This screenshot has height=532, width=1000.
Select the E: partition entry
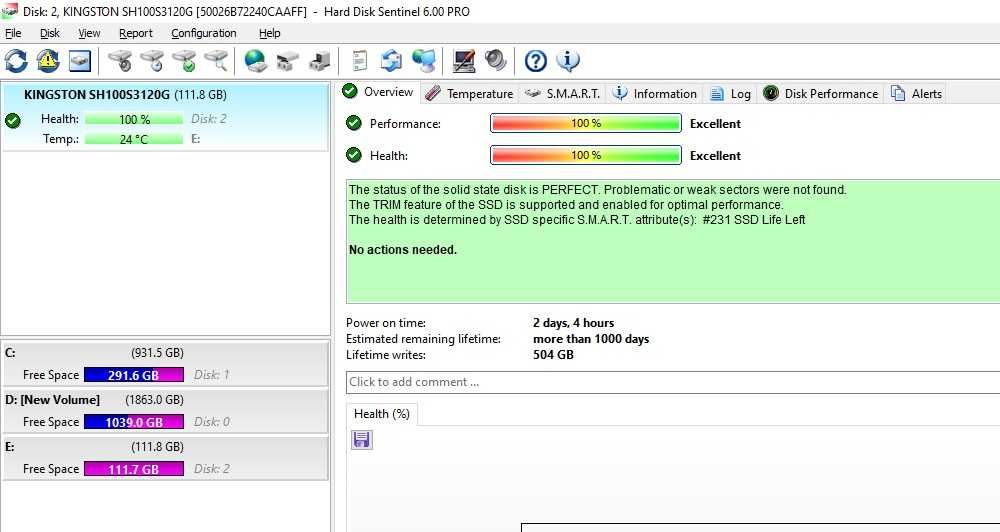pyautogui.click(x=165, y=458)
